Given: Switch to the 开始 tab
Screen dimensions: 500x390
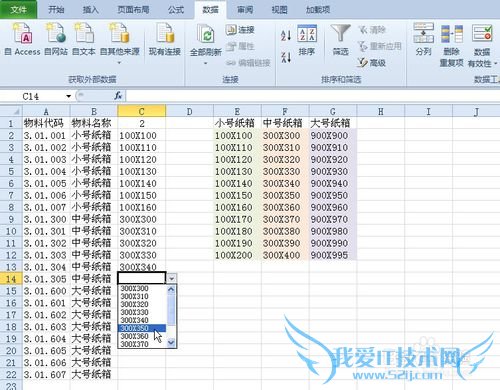Looking at the screenshot, I should (x=56, y=9).
